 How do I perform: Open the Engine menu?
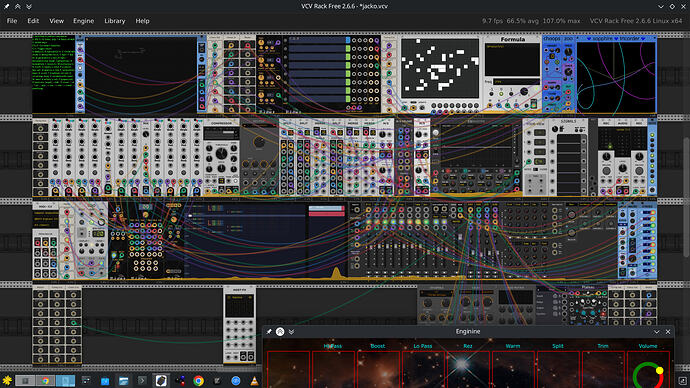click(83, 21)
